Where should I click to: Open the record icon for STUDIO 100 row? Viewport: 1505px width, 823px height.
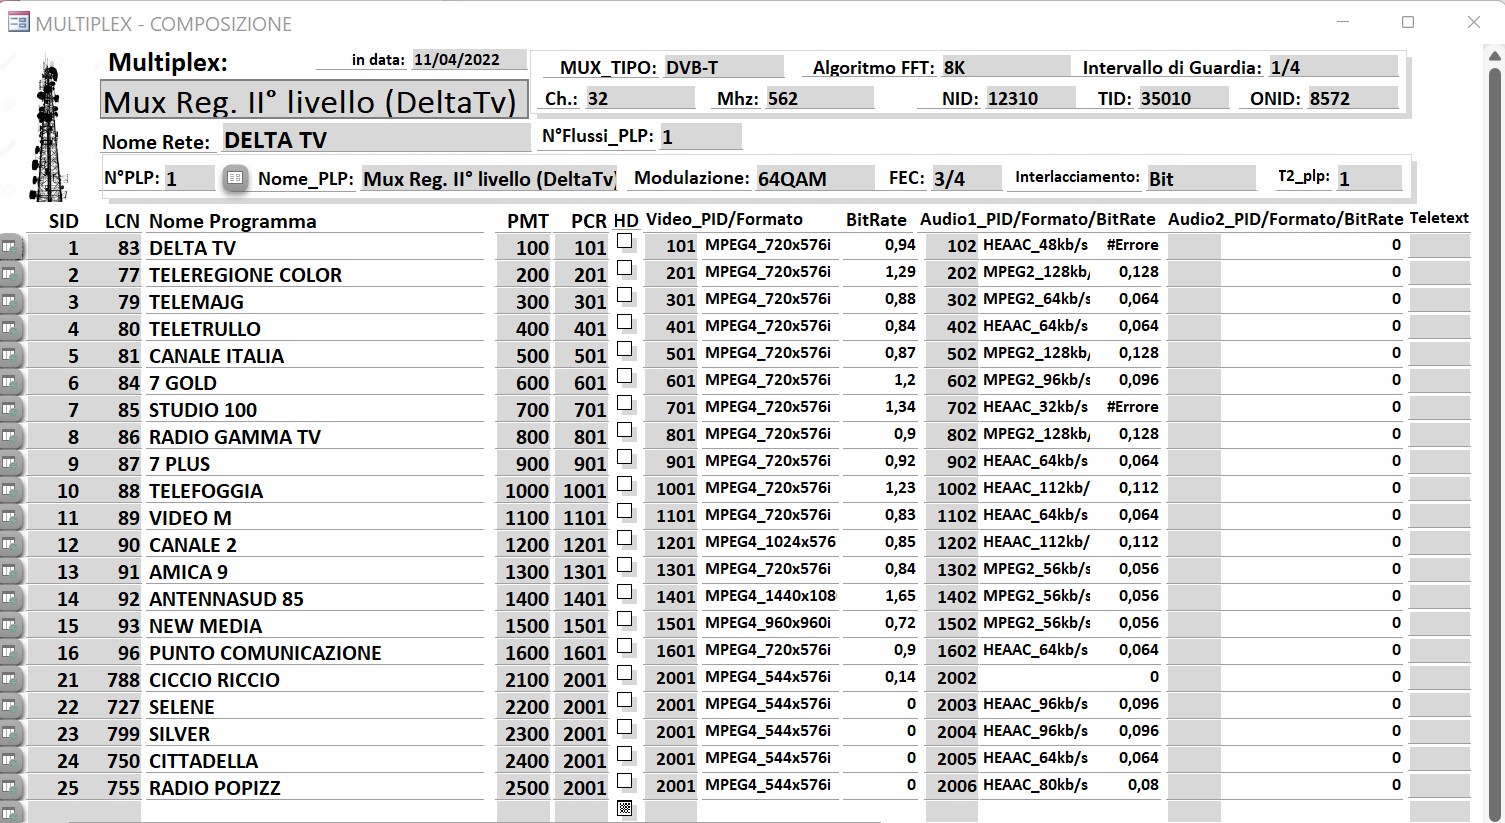tap(10, 409)
